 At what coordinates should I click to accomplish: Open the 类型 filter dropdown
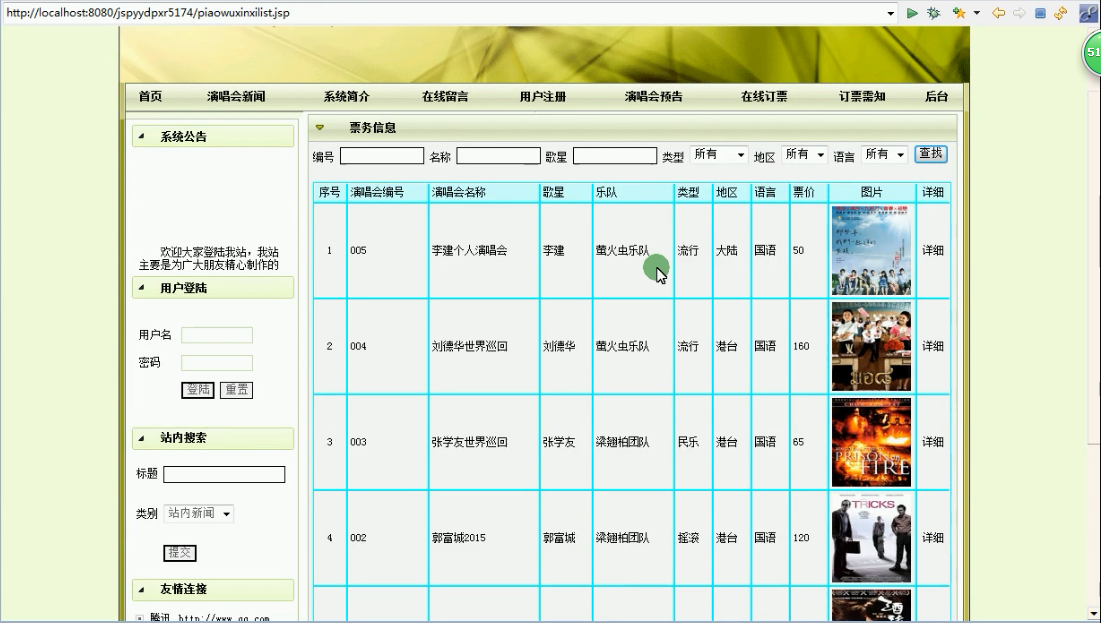[719, 155]
